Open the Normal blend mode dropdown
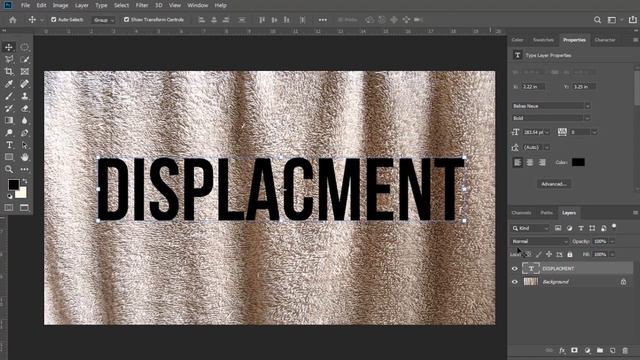 (x=540, y=241)
